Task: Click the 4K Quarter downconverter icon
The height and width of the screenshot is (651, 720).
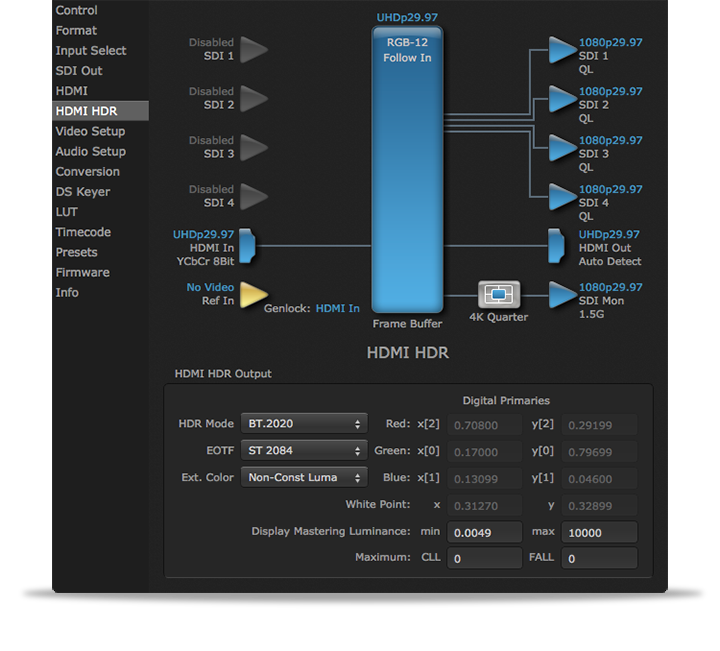Action: (497, 294)
